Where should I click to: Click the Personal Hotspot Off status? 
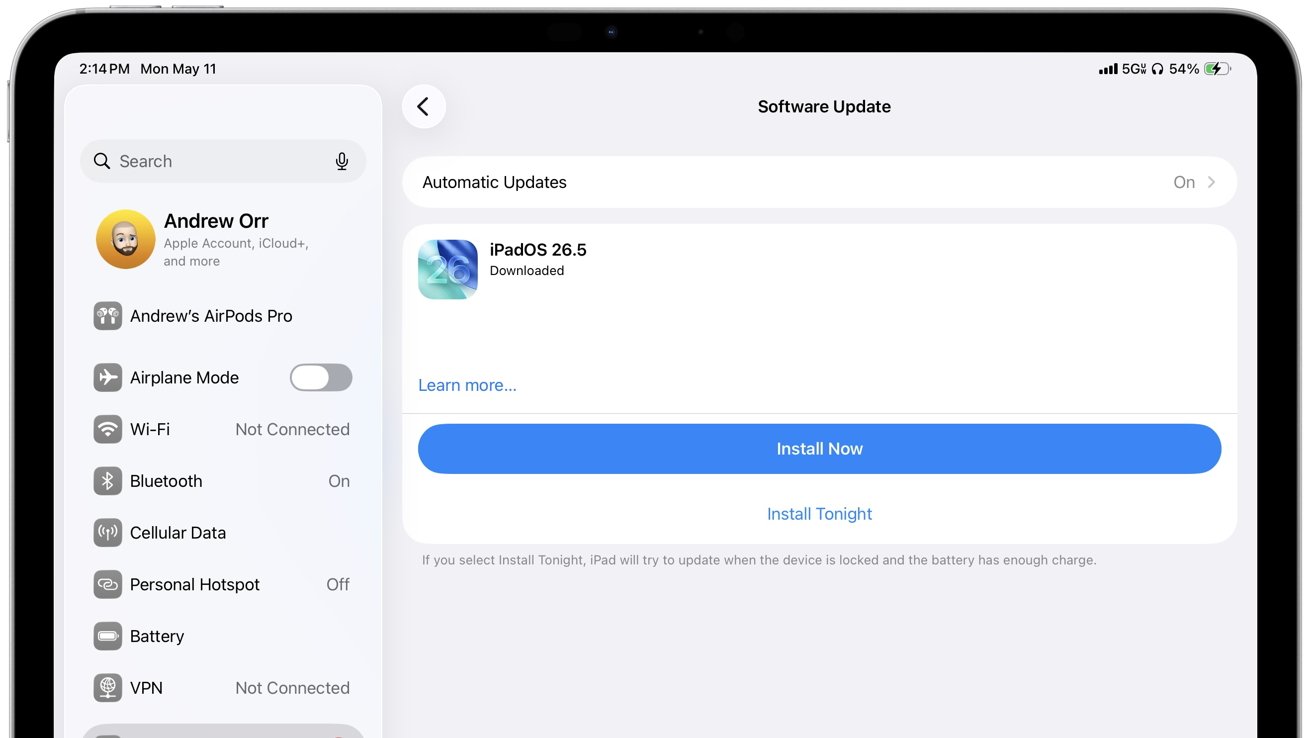tap(338, 585)
